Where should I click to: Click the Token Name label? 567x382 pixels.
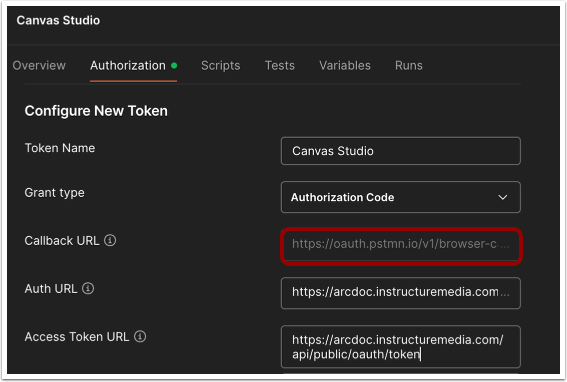point(60,148)
